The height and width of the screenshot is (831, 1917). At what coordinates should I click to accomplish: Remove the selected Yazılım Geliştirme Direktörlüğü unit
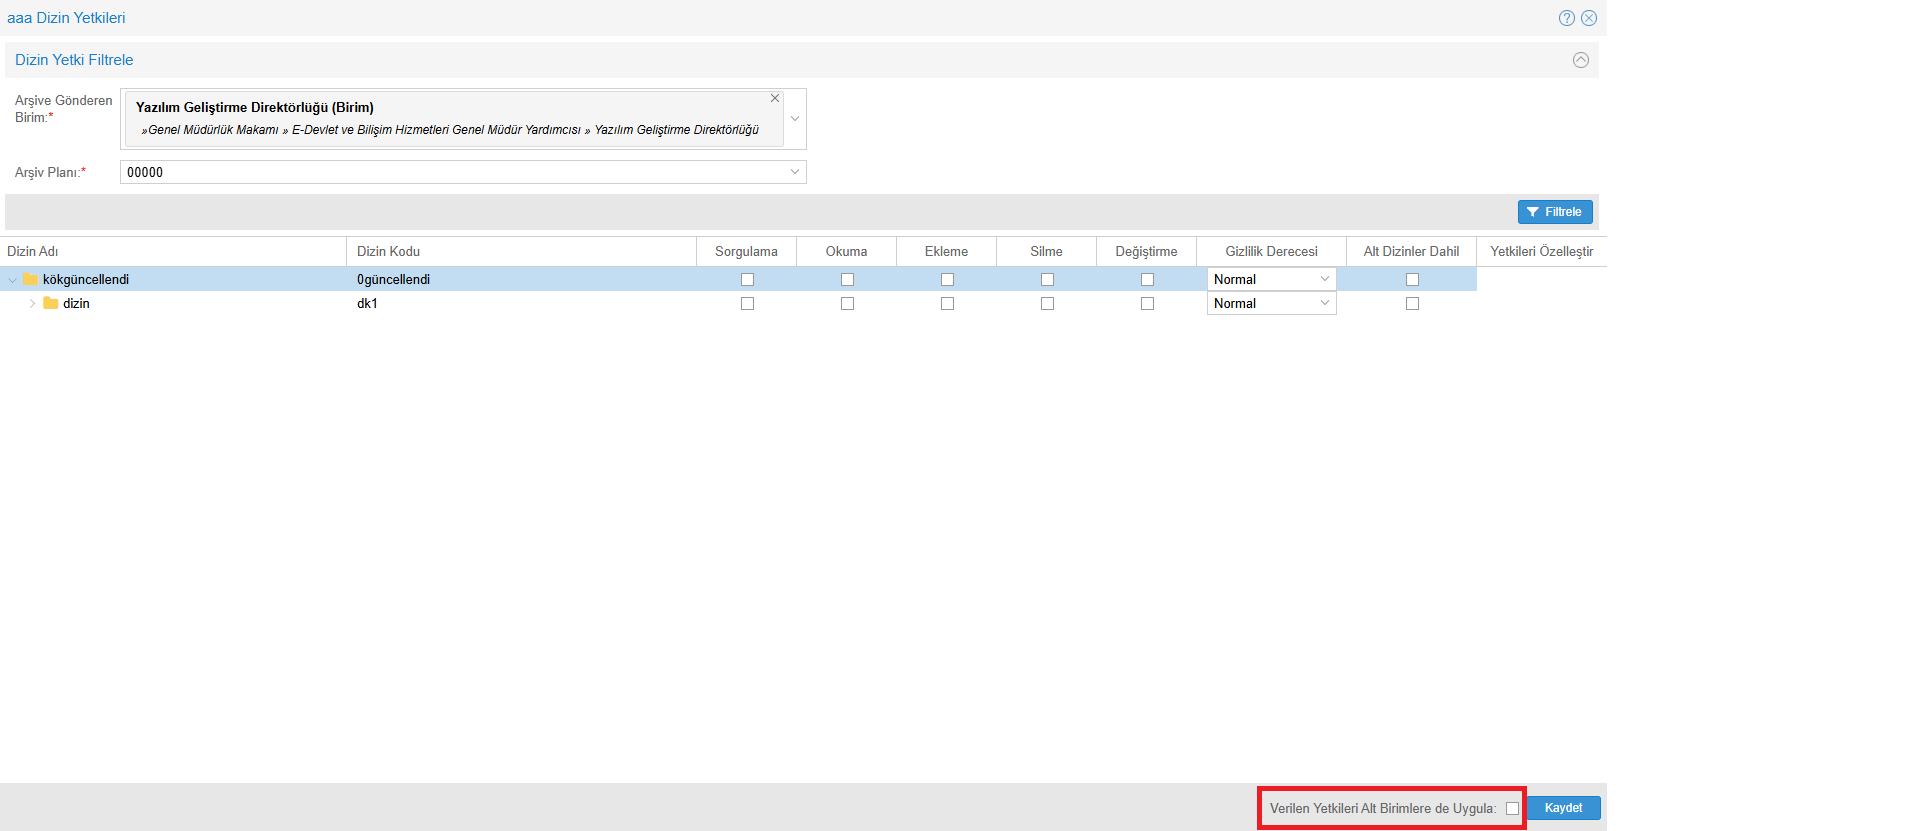point(774,99)
